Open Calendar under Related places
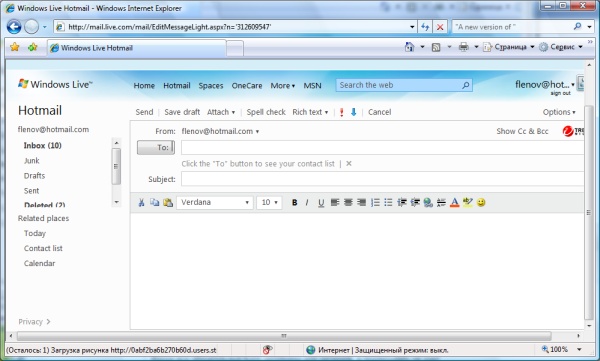This screenshot has width=600, height=361. [39, 263]
